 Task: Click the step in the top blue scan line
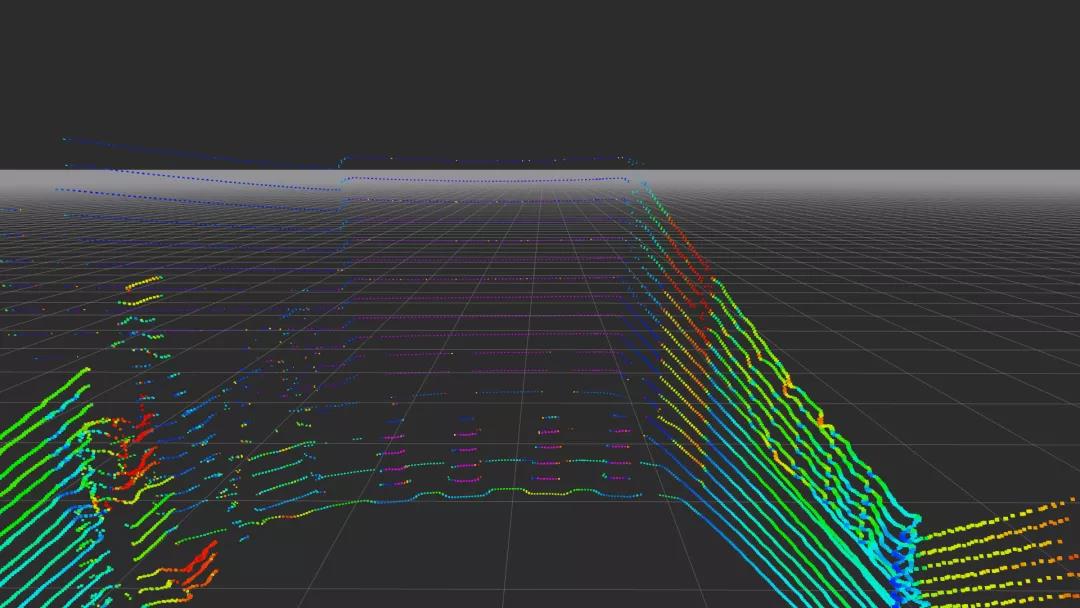340,160
